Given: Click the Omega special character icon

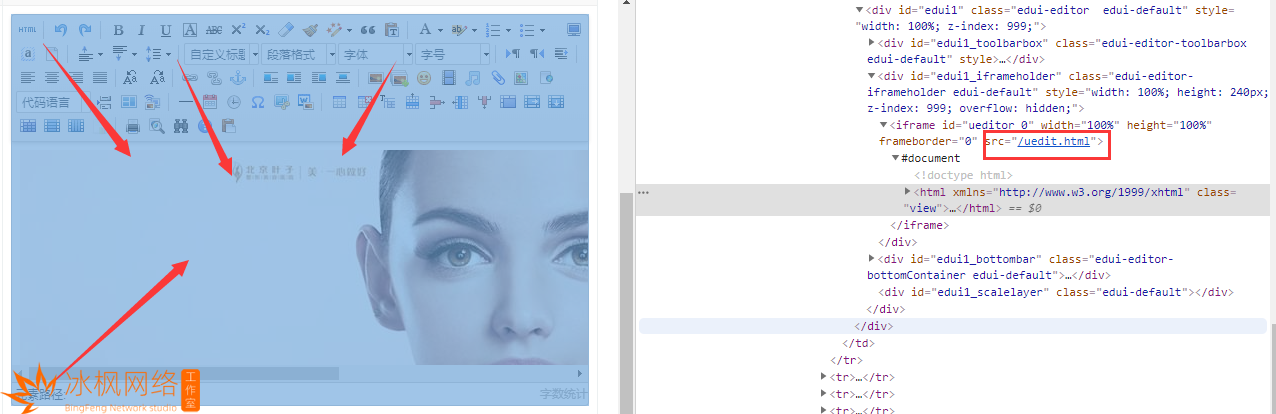Looking at the screenshot, I should pos(257,102).
